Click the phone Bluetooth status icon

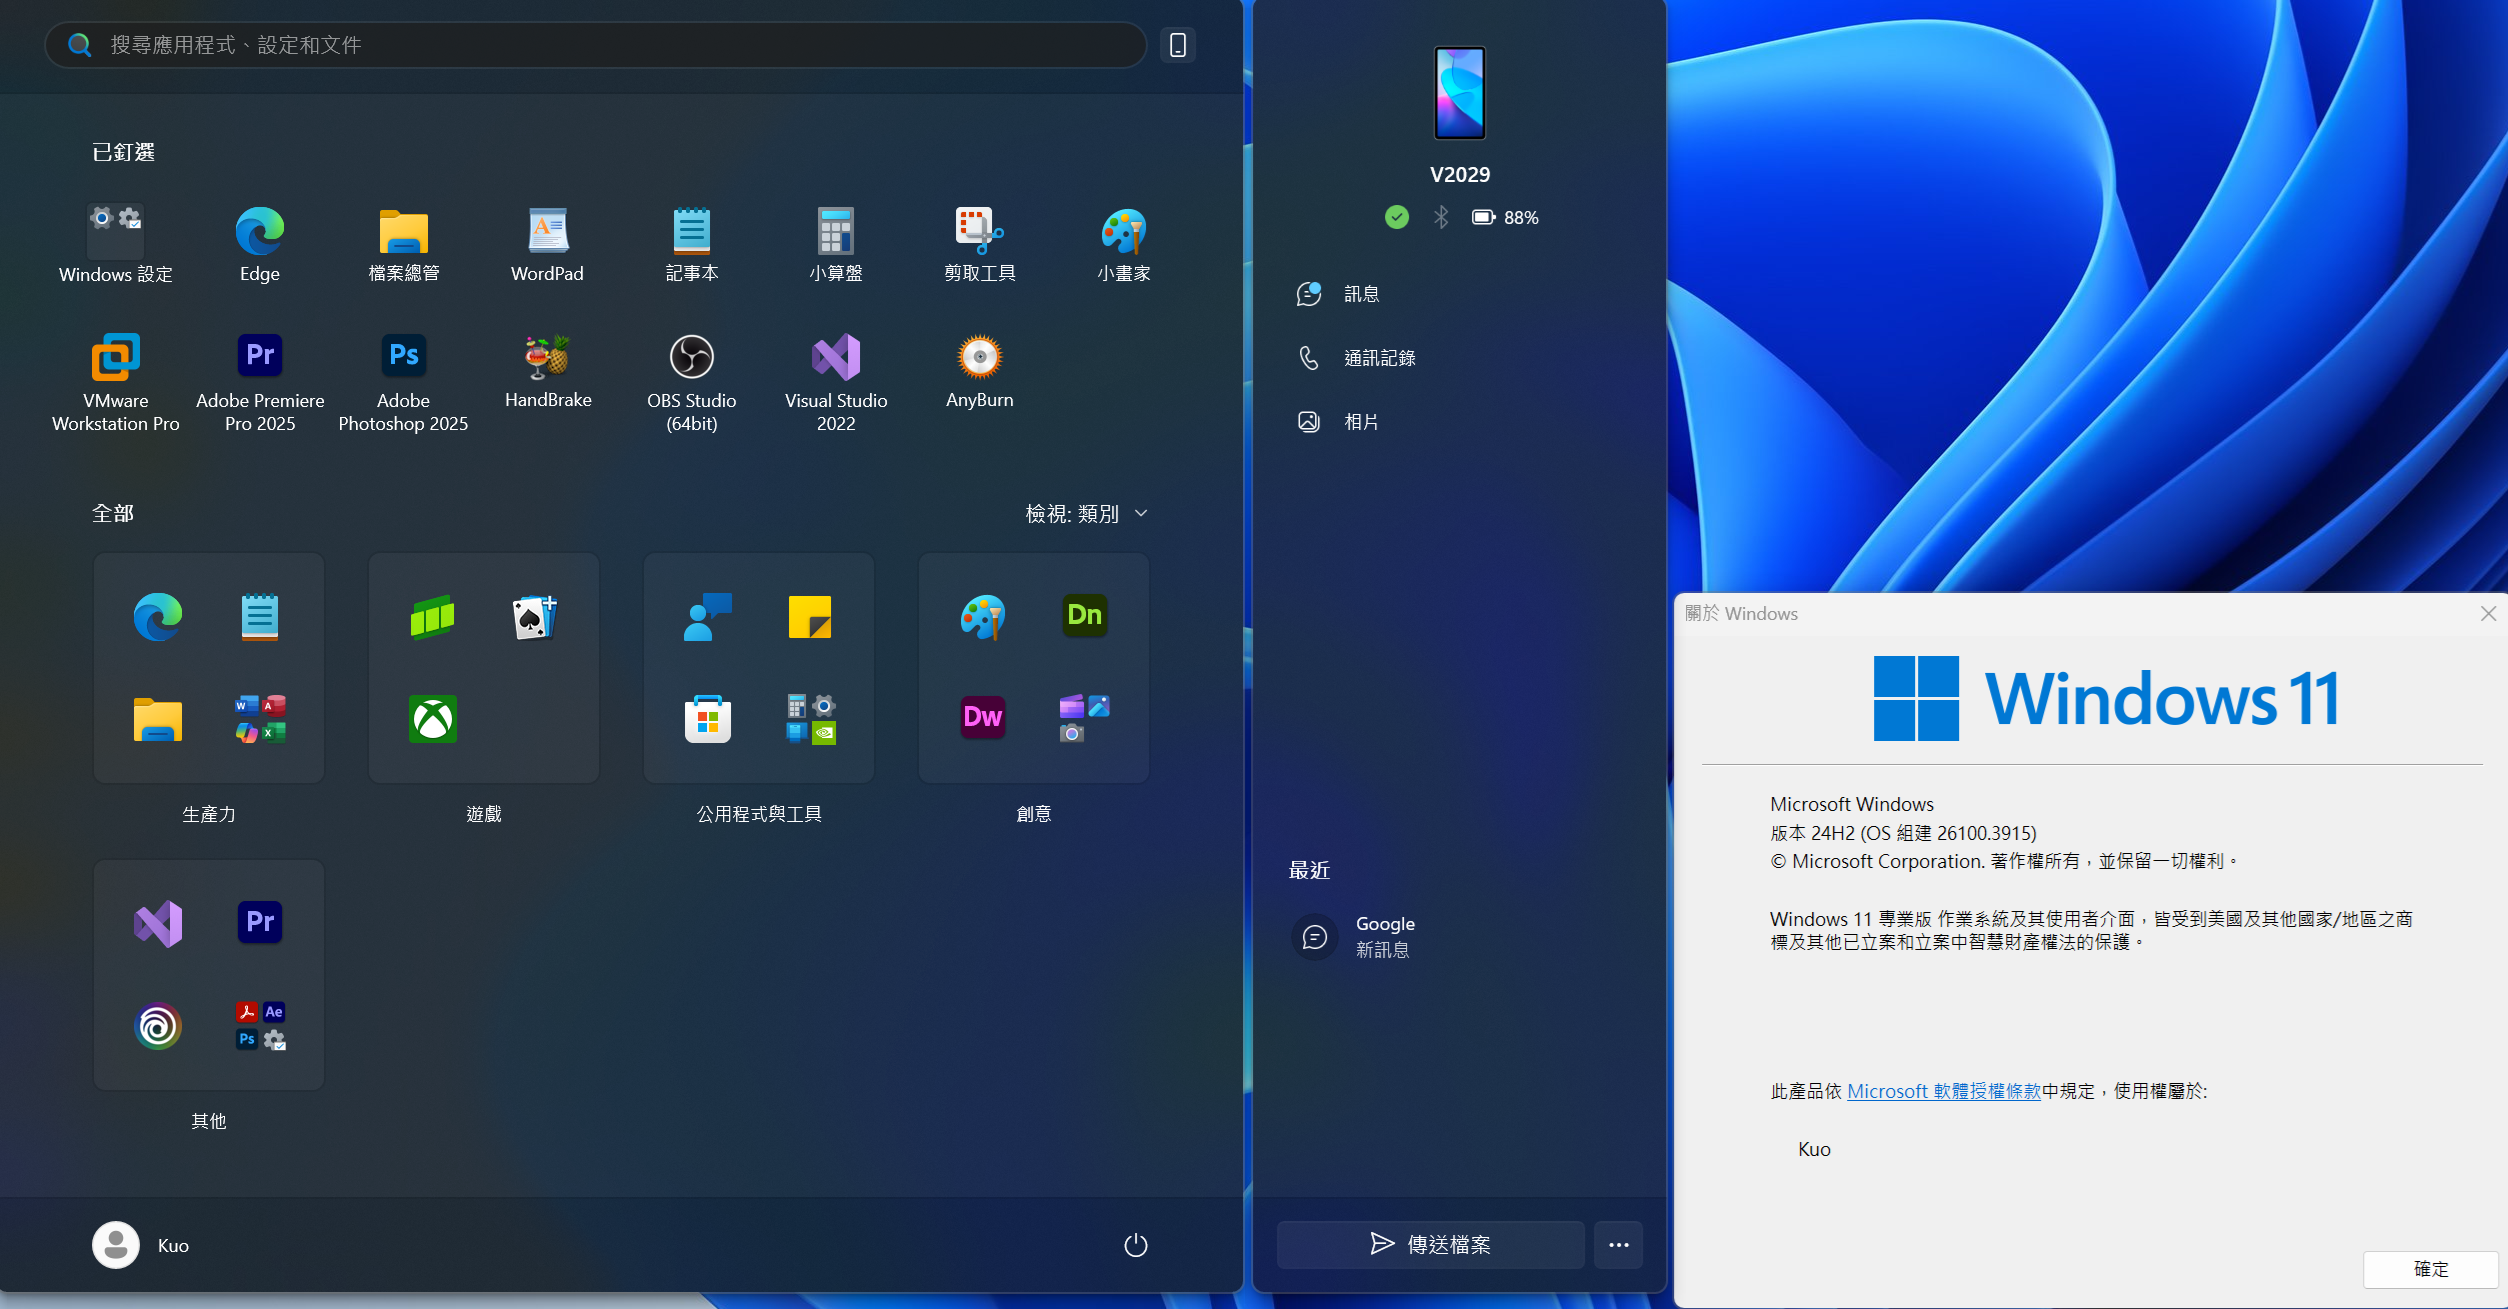pos(1441,217)
